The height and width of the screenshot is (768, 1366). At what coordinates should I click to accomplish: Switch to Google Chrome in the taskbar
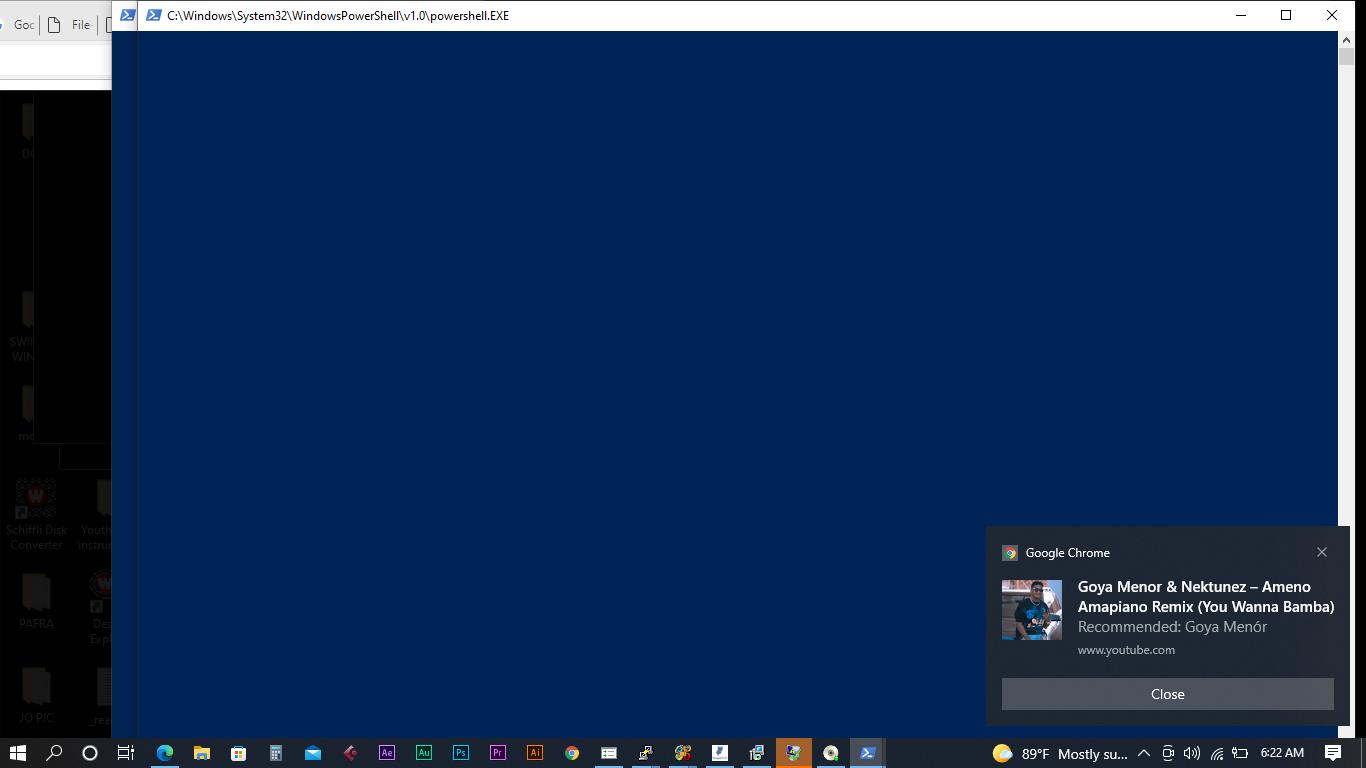pyautogui.click(x=572, y=753)
